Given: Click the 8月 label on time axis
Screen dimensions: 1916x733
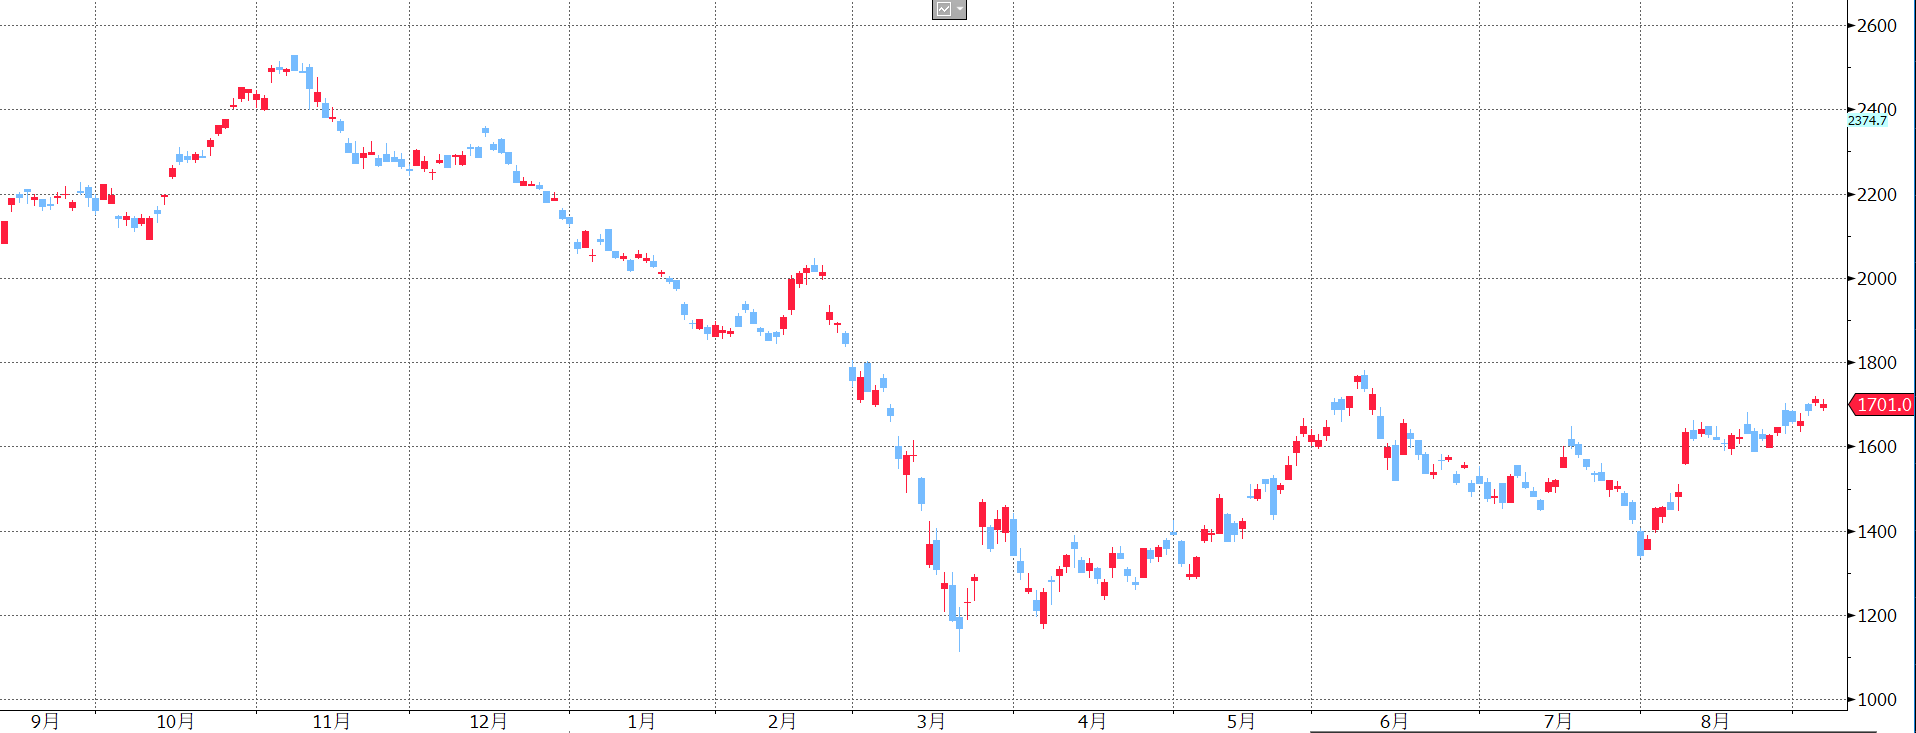Looking at the screenshot, I should 1715,721.
